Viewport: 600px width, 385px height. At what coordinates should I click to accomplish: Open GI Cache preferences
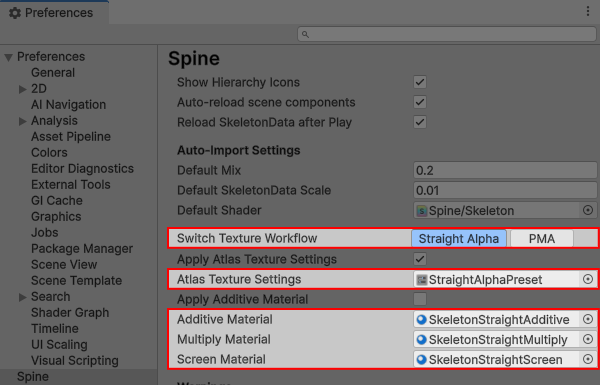tap(57, 201)
